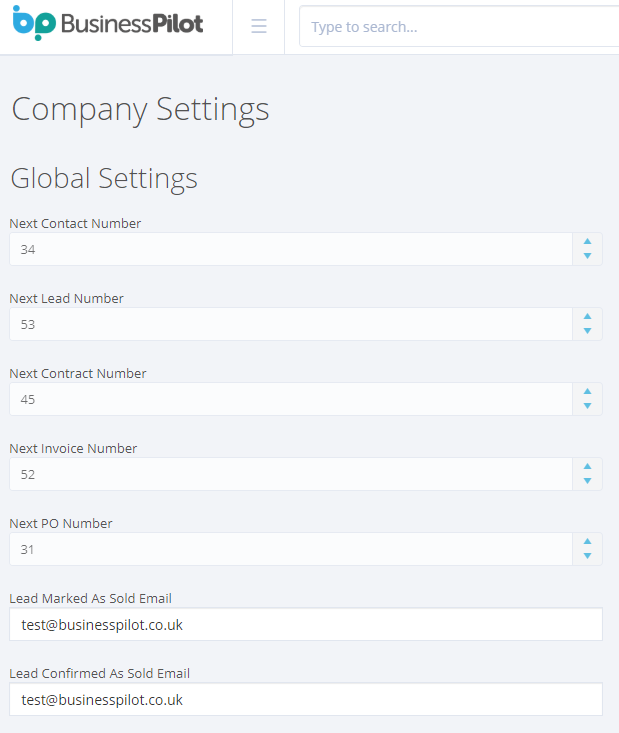This screenshot has width=619, height=733.
Task: Click the Company Settings heading
Action: (140, 110)
